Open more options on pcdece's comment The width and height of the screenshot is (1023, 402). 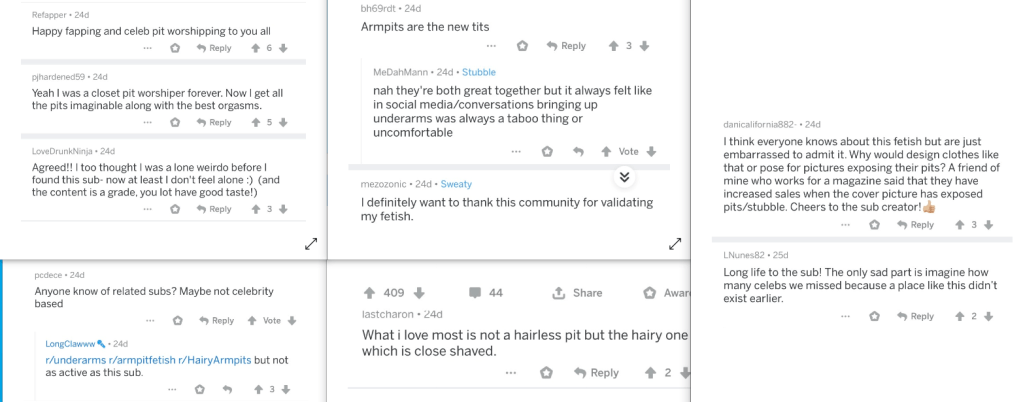point(149,321)
